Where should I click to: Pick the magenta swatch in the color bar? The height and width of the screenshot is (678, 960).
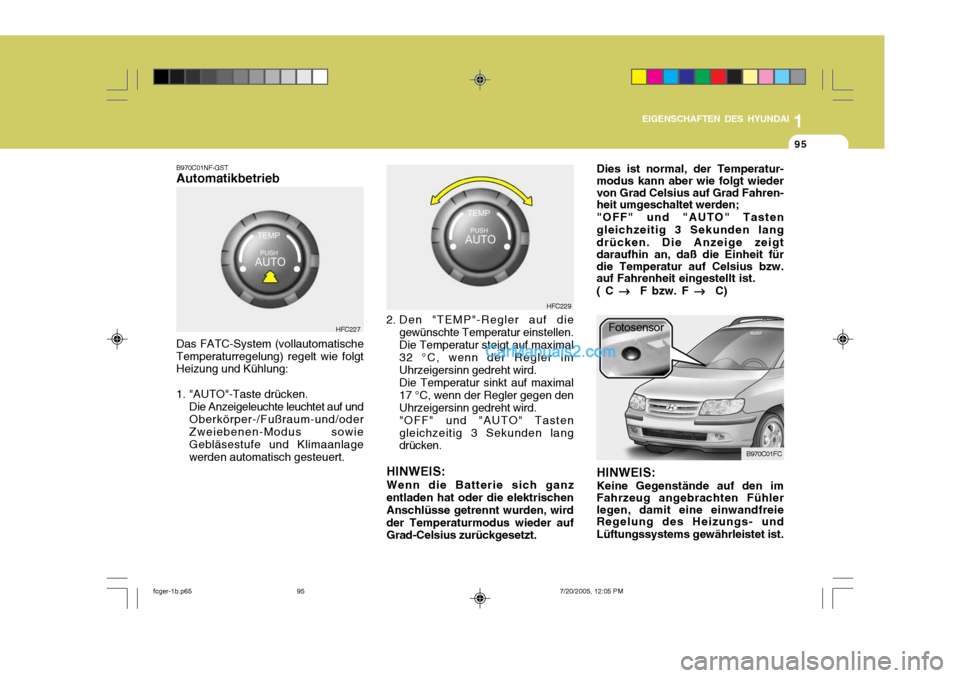click(654, 77)
